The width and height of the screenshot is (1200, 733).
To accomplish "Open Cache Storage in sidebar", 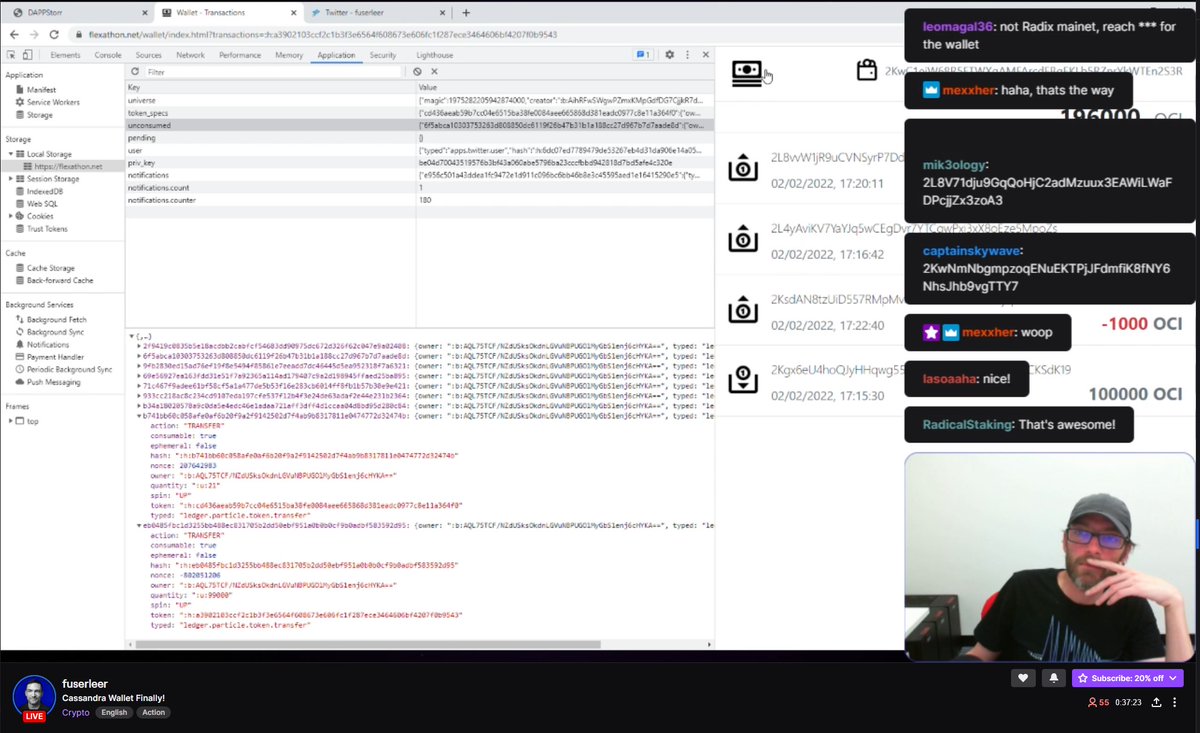I will (43, 268).
